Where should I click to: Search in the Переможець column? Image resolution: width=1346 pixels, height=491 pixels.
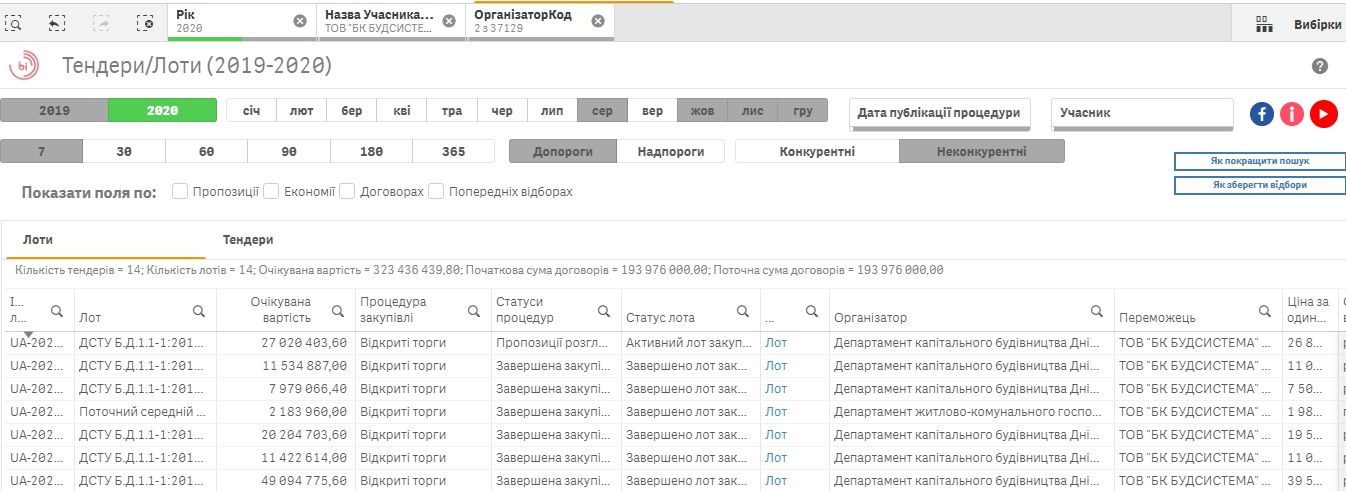click(1266, 311)
